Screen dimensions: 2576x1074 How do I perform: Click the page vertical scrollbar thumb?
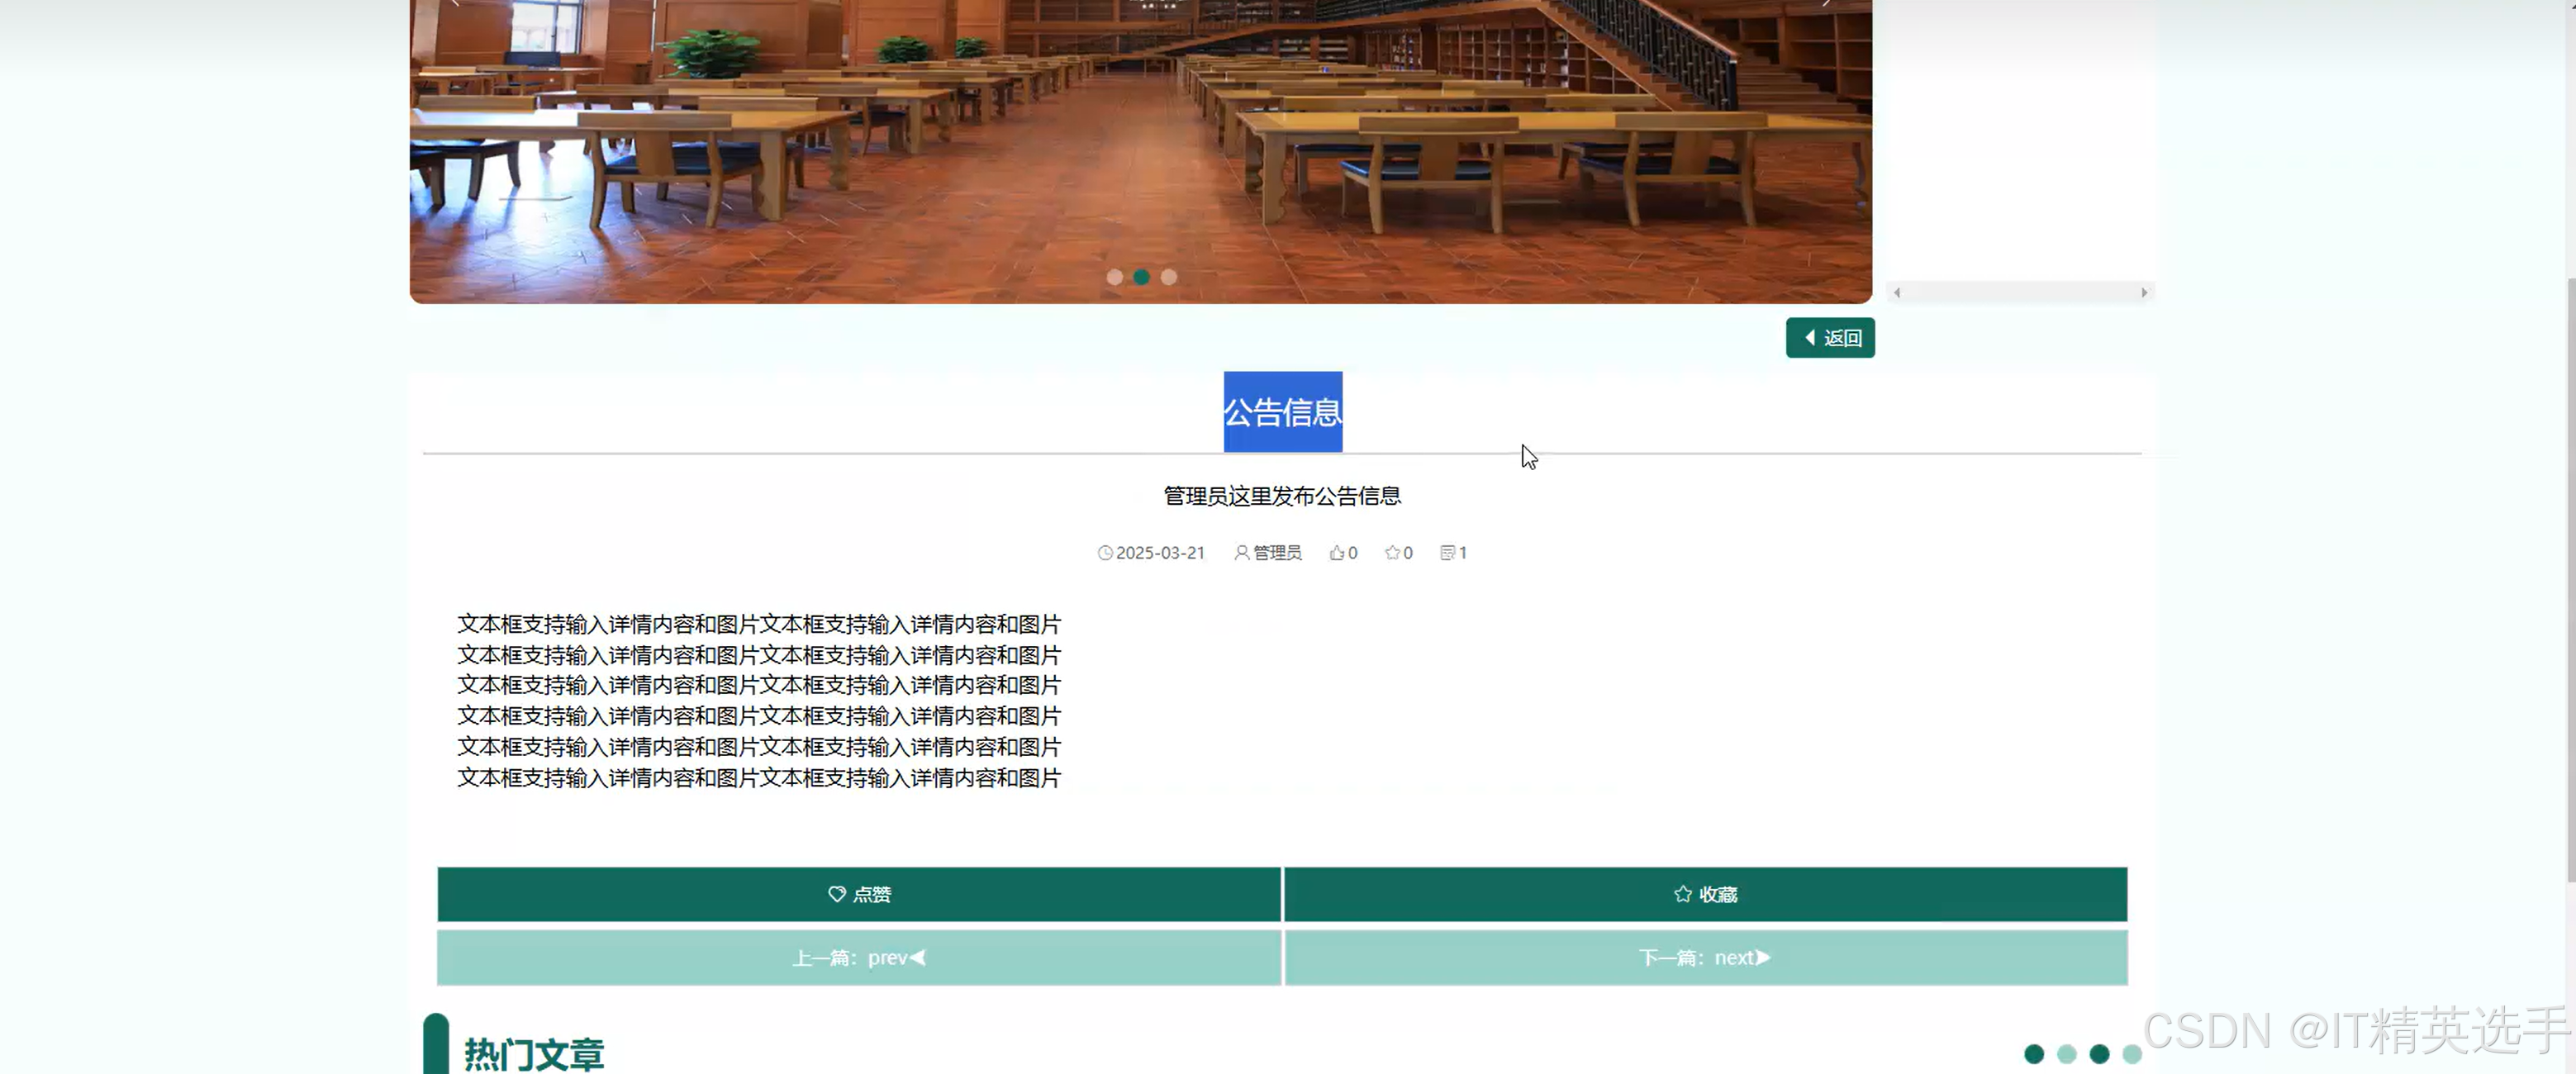(x=2571, y=580)
